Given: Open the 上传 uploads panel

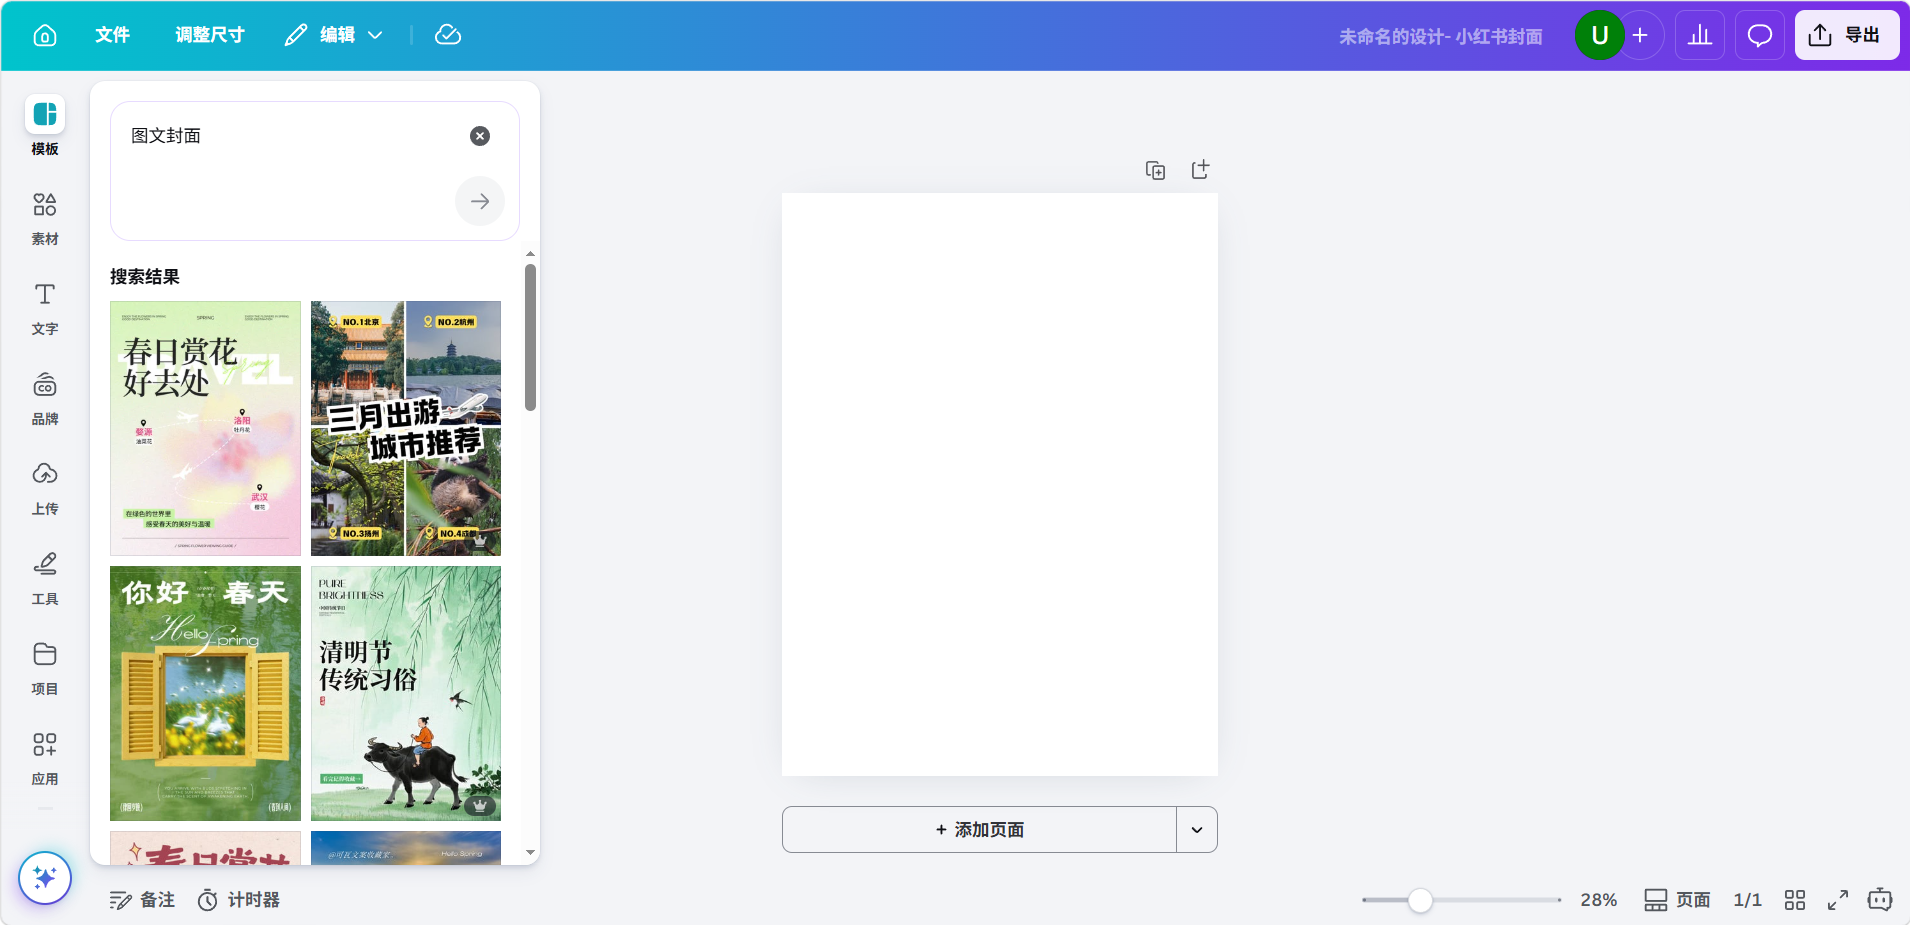Looking at the screenshot, I should [x=45, y=487].
